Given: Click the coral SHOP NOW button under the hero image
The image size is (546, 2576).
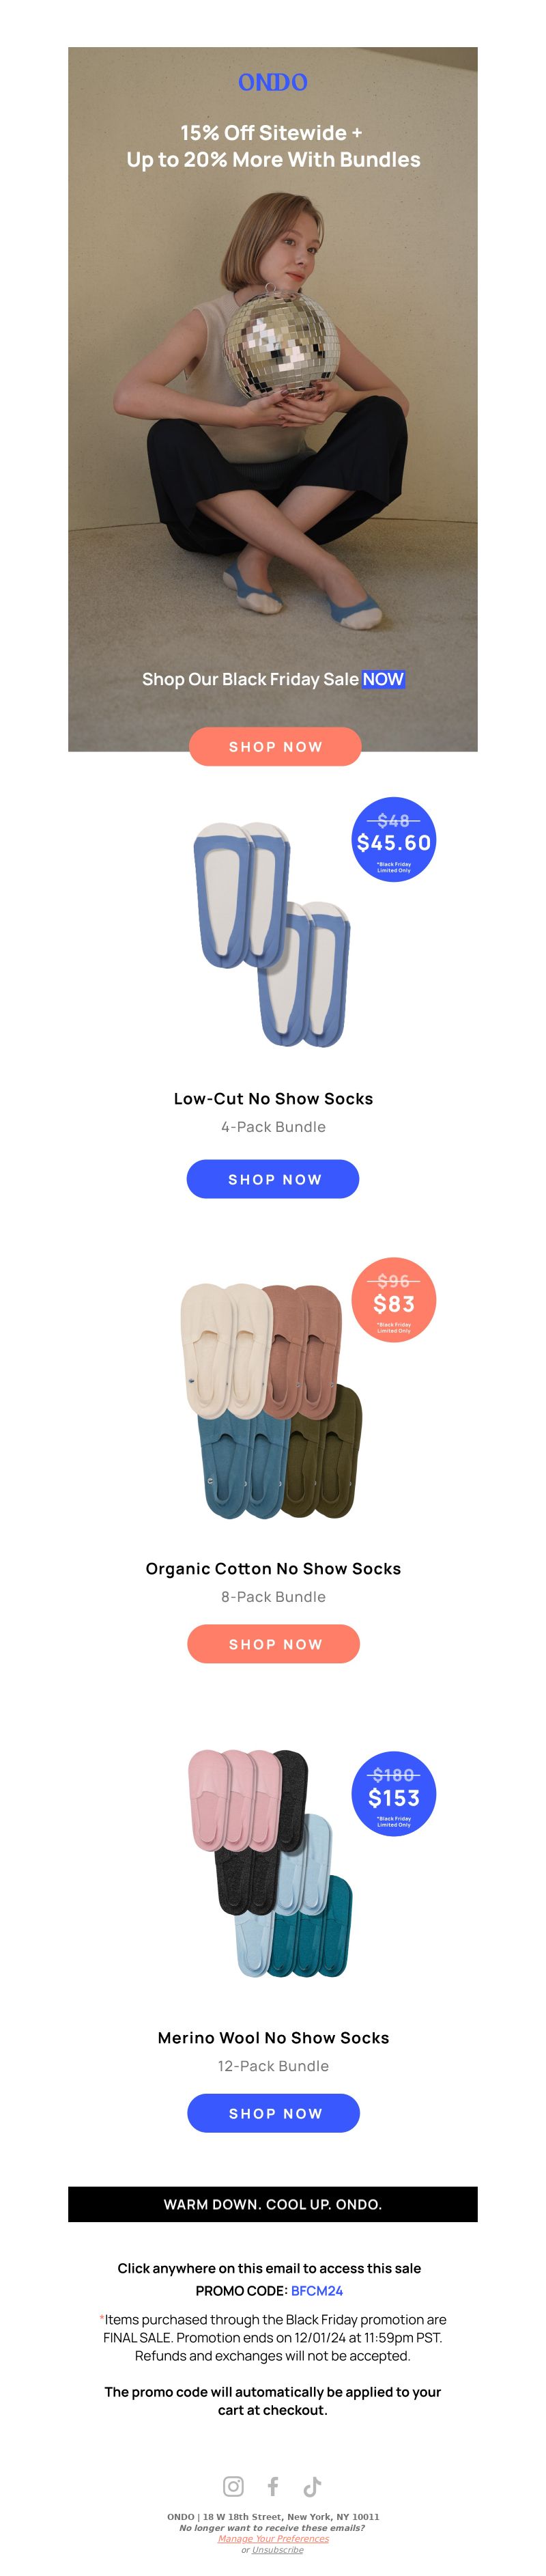Looking at the screenshot, I should coord(275,746).
